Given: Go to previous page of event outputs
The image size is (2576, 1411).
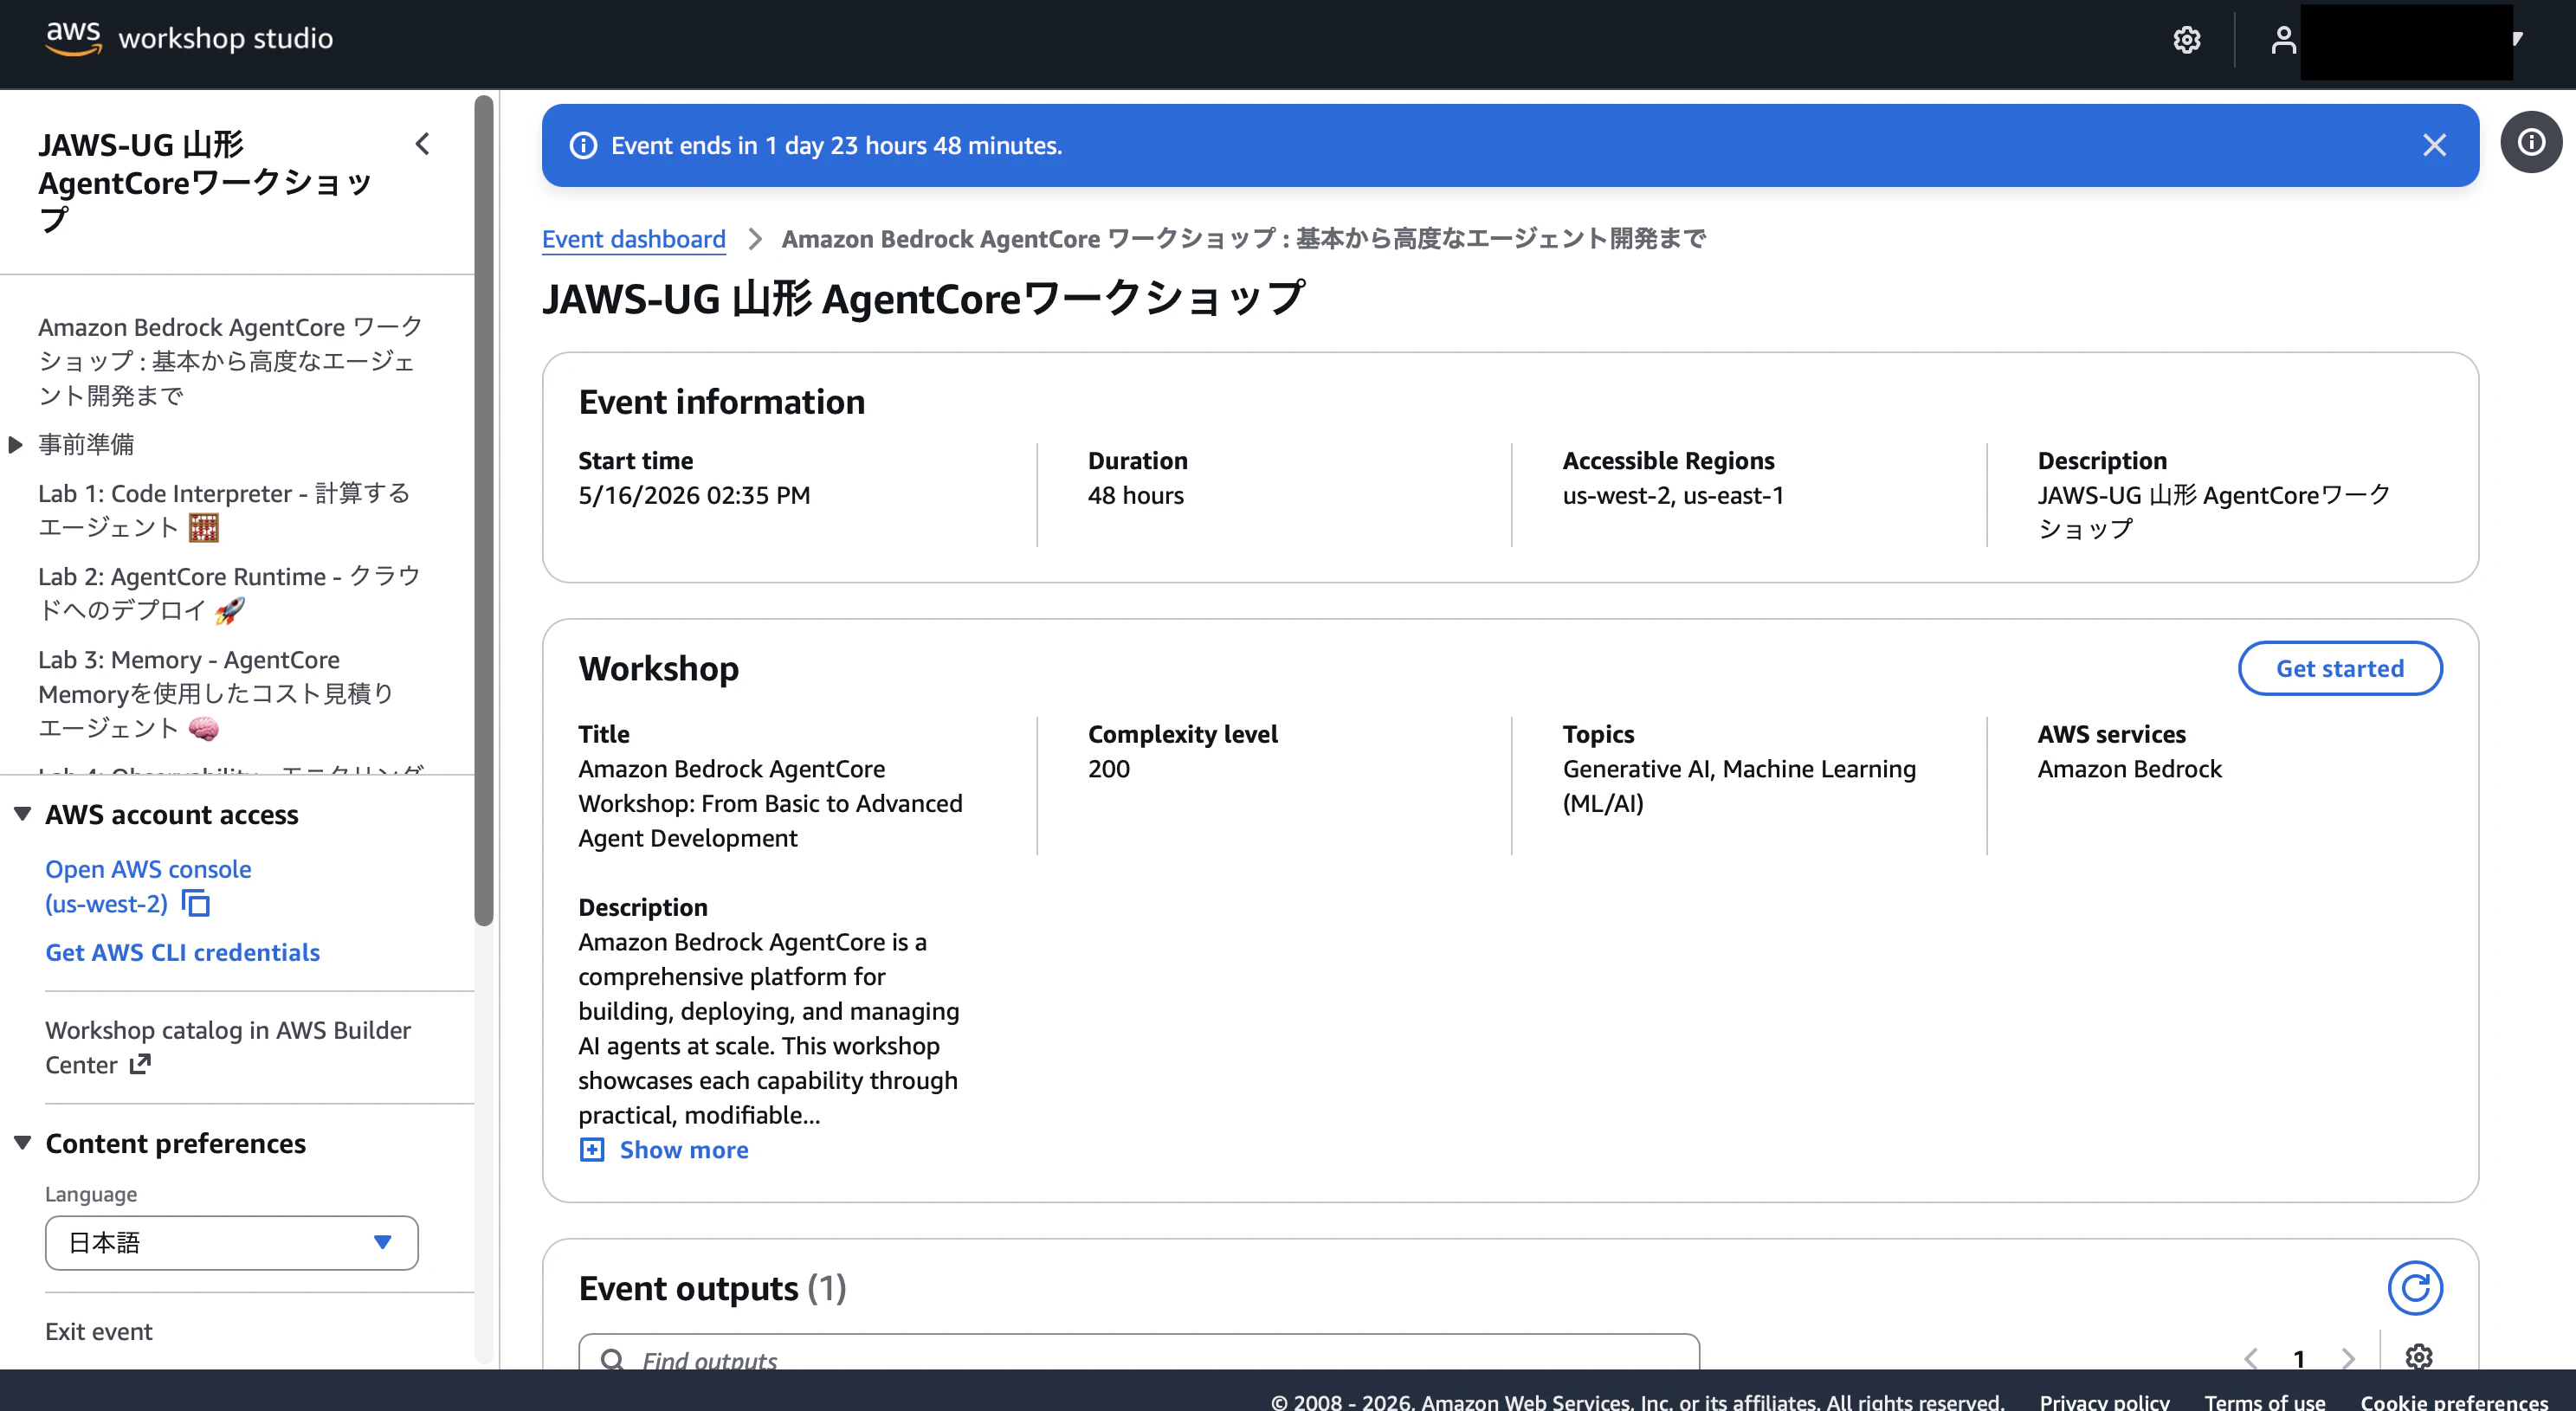Looking at the screenshot, I should pyautogui.click(x=2251, y=1359).
